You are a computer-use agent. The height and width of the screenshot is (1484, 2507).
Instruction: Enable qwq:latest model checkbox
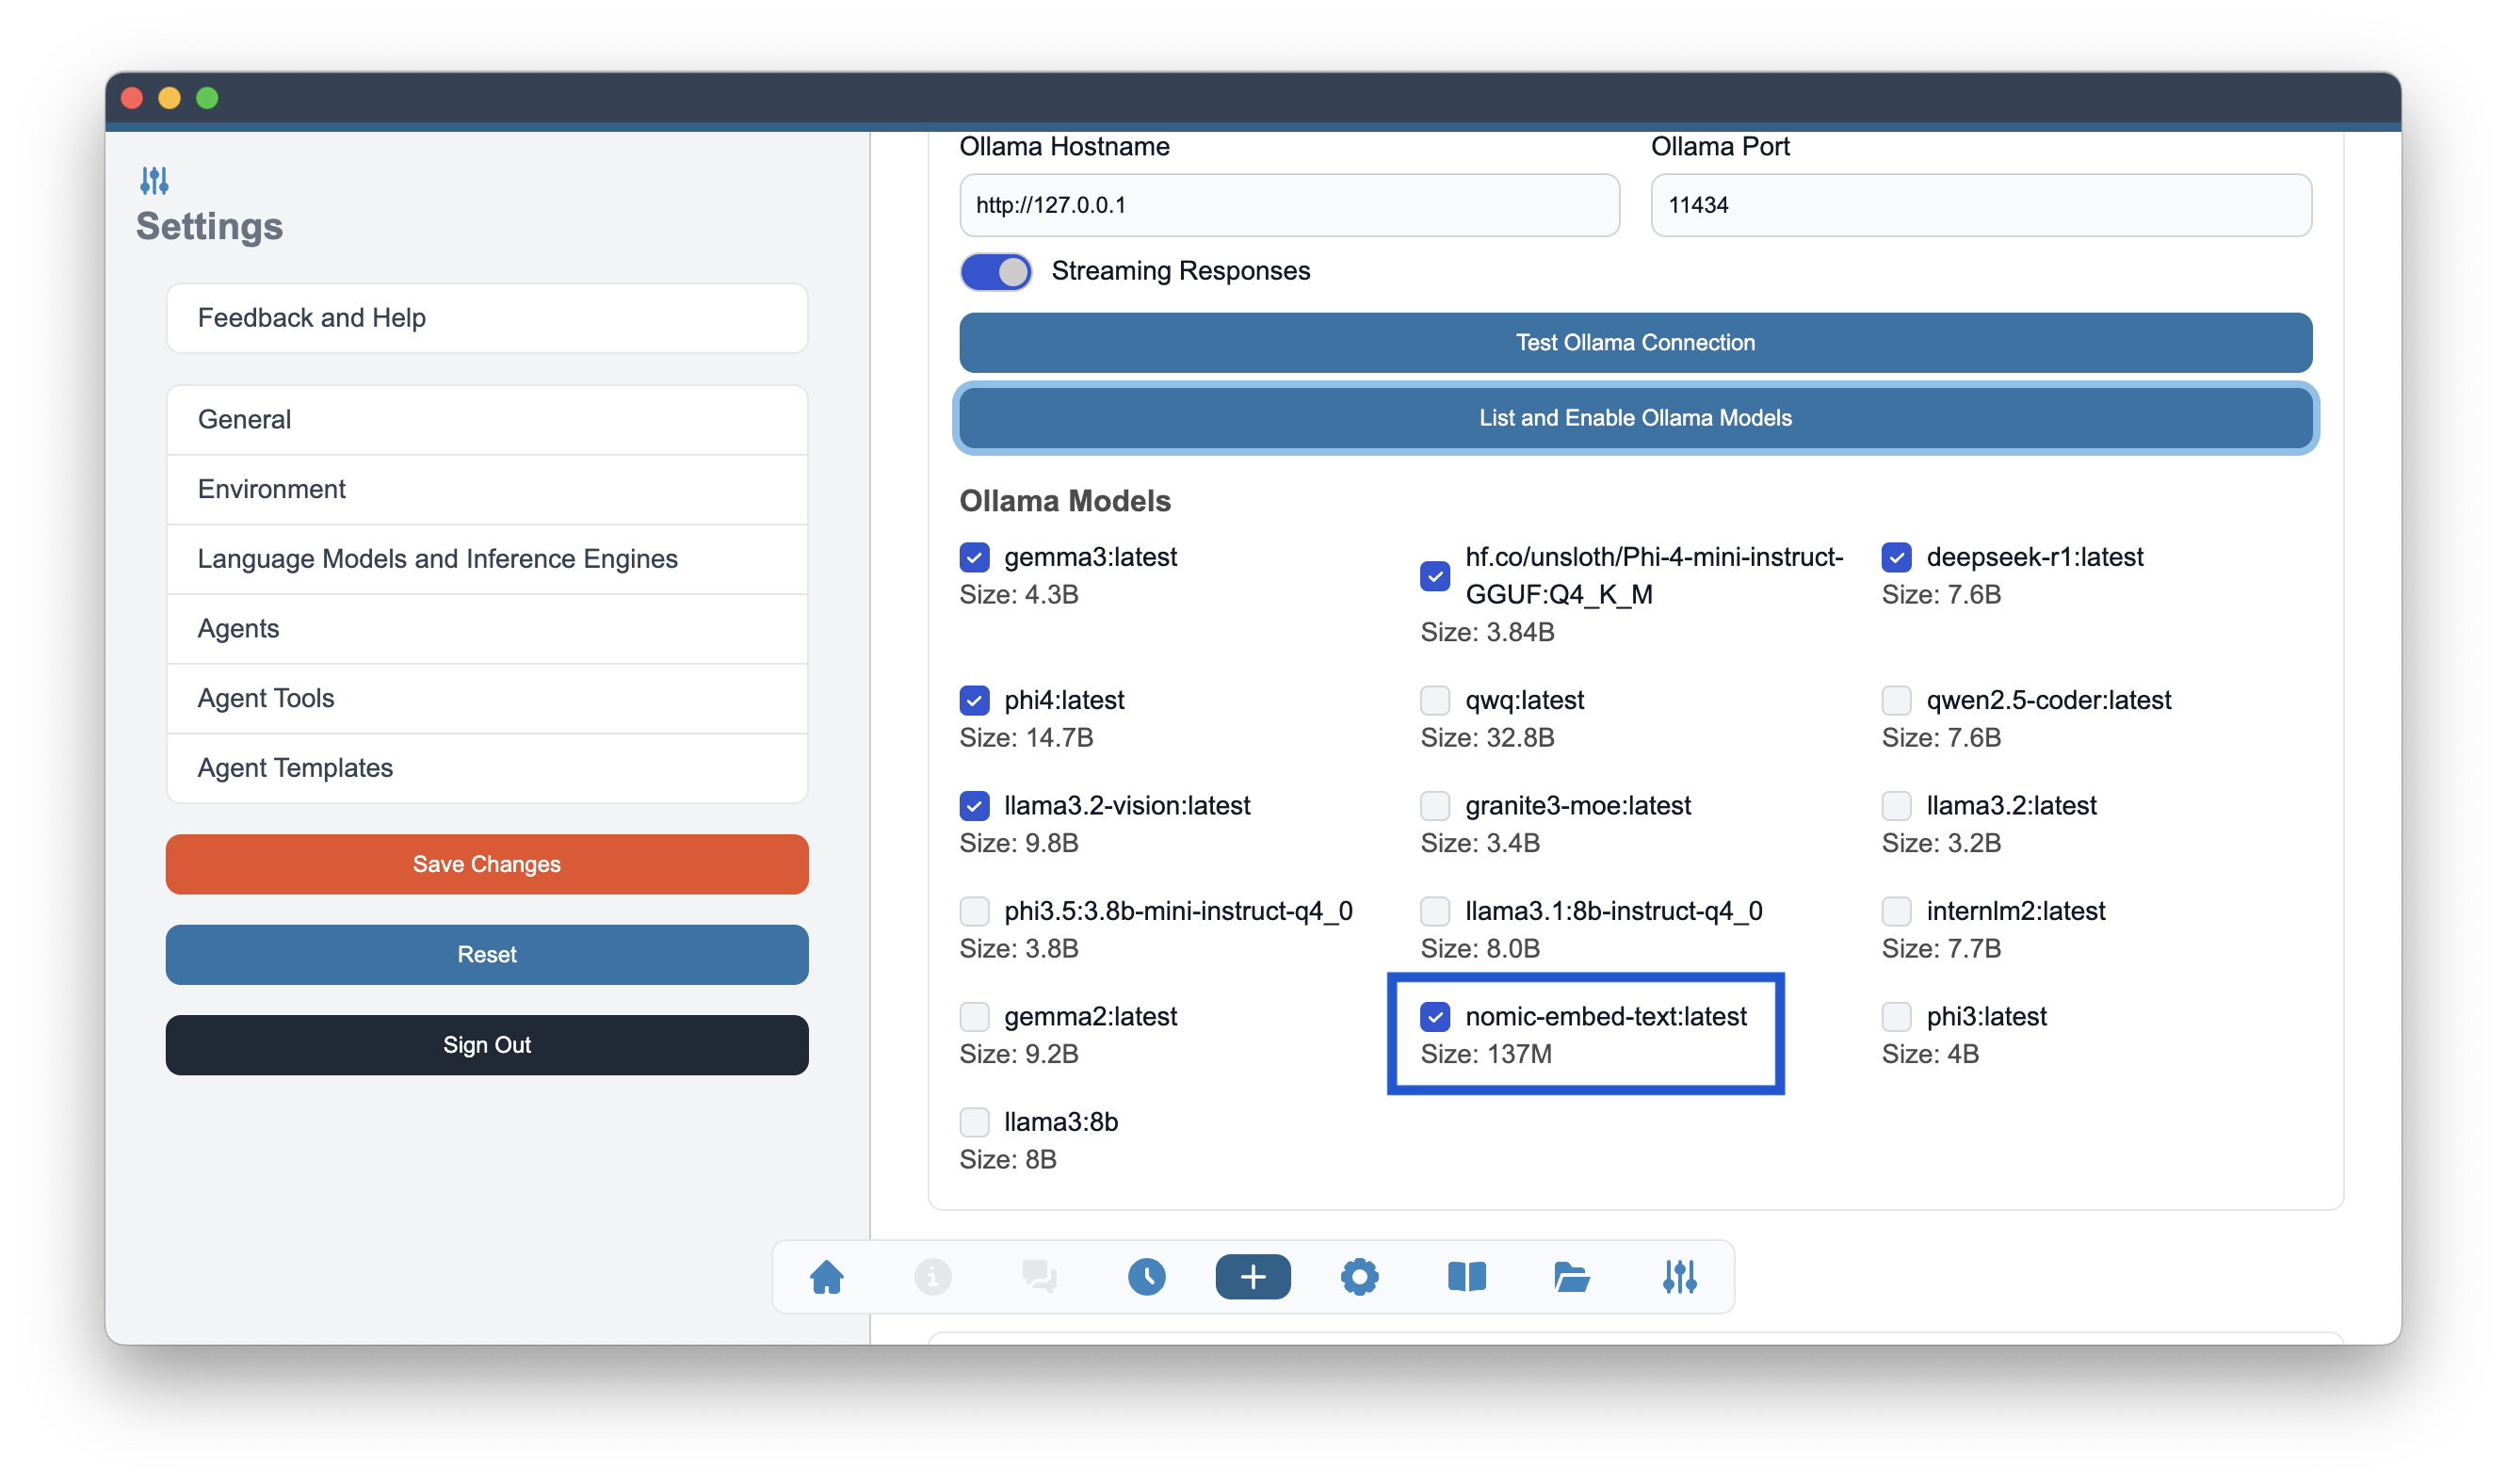click(x=1435, y=700)
